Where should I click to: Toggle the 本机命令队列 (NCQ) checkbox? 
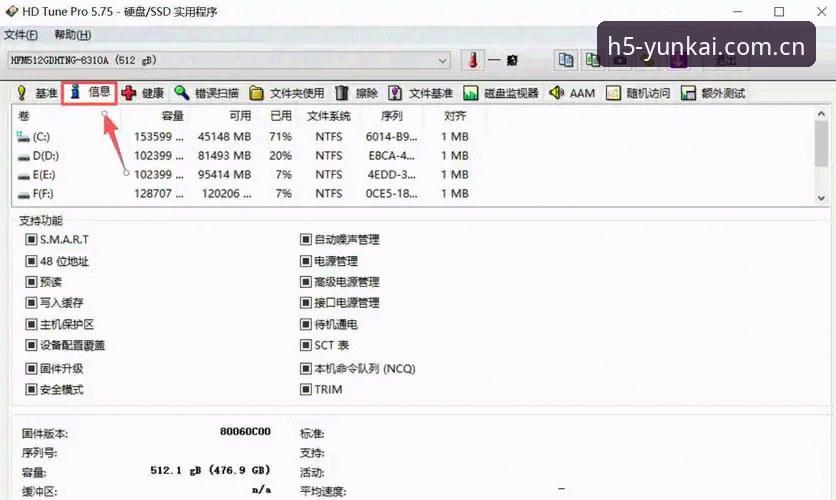click(x=306, y=368)
